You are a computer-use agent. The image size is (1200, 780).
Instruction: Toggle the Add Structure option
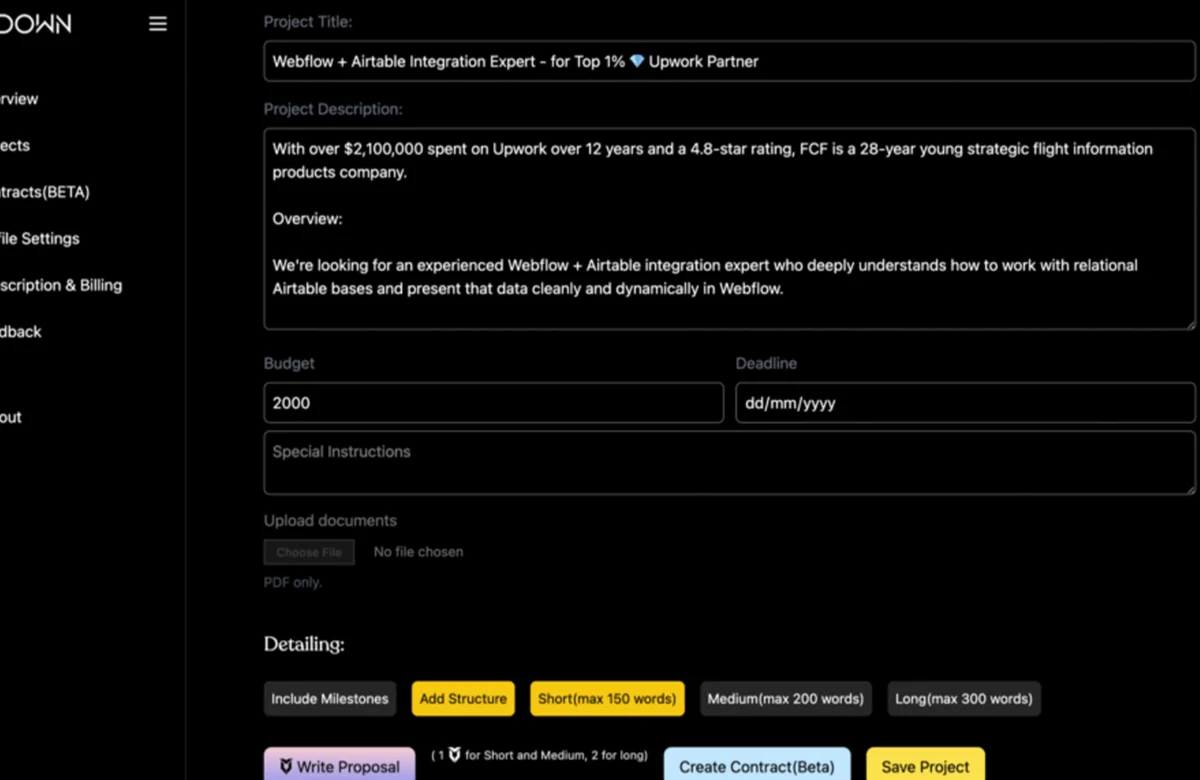pos(463,699)
